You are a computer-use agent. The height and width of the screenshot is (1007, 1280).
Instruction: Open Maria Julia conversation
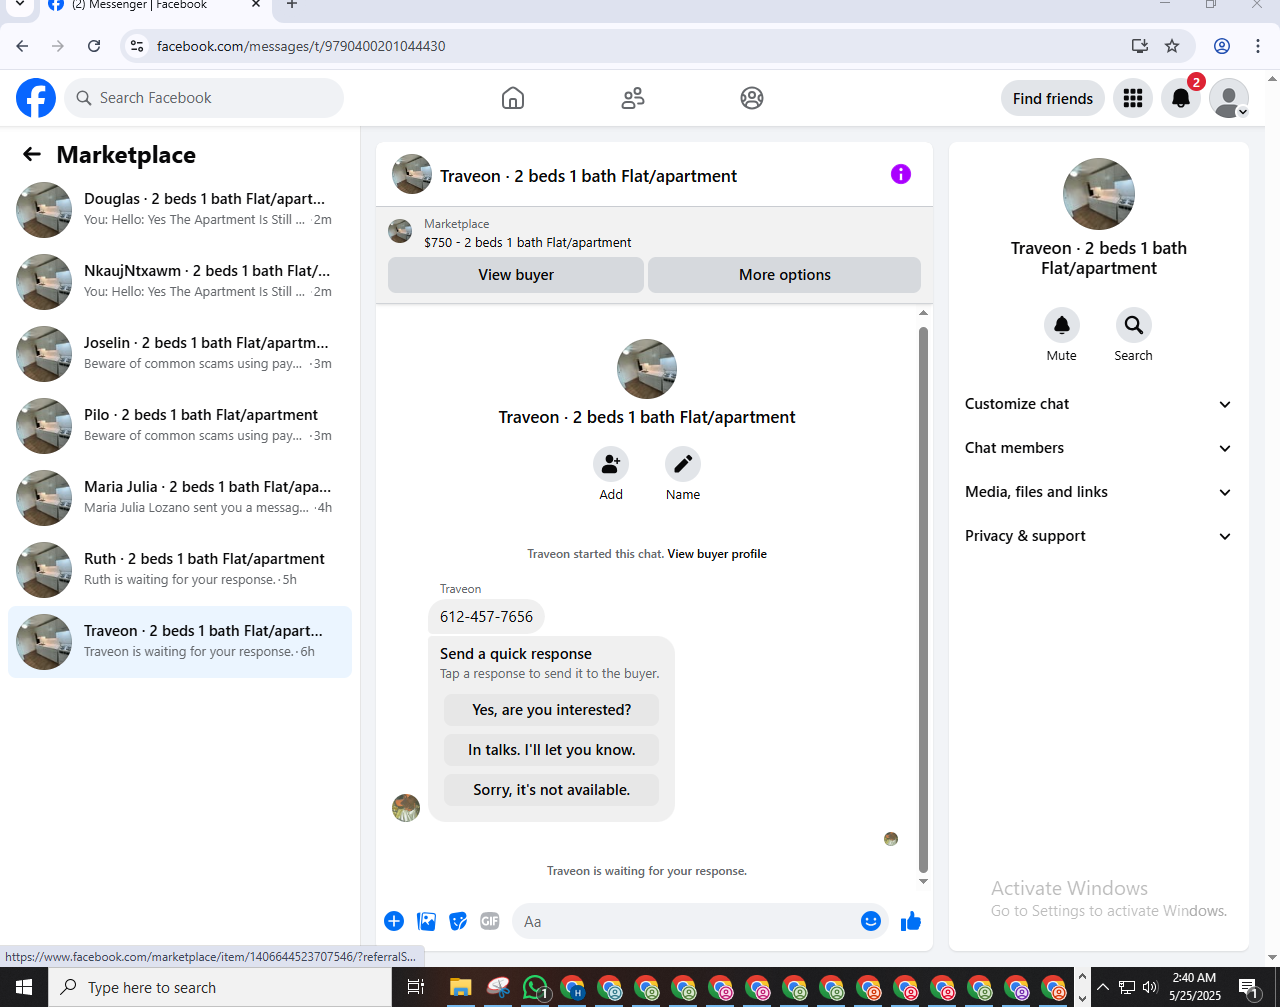pos(180,498)
